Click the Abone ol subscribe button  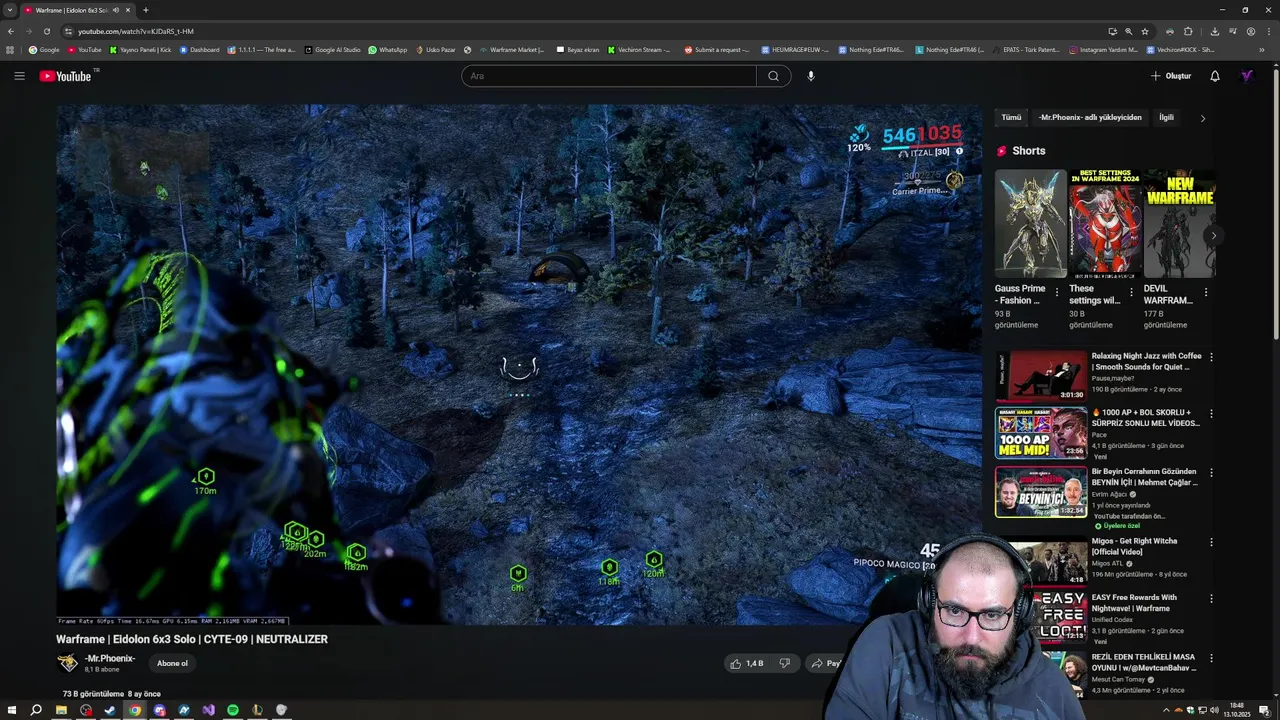[172, 663]
